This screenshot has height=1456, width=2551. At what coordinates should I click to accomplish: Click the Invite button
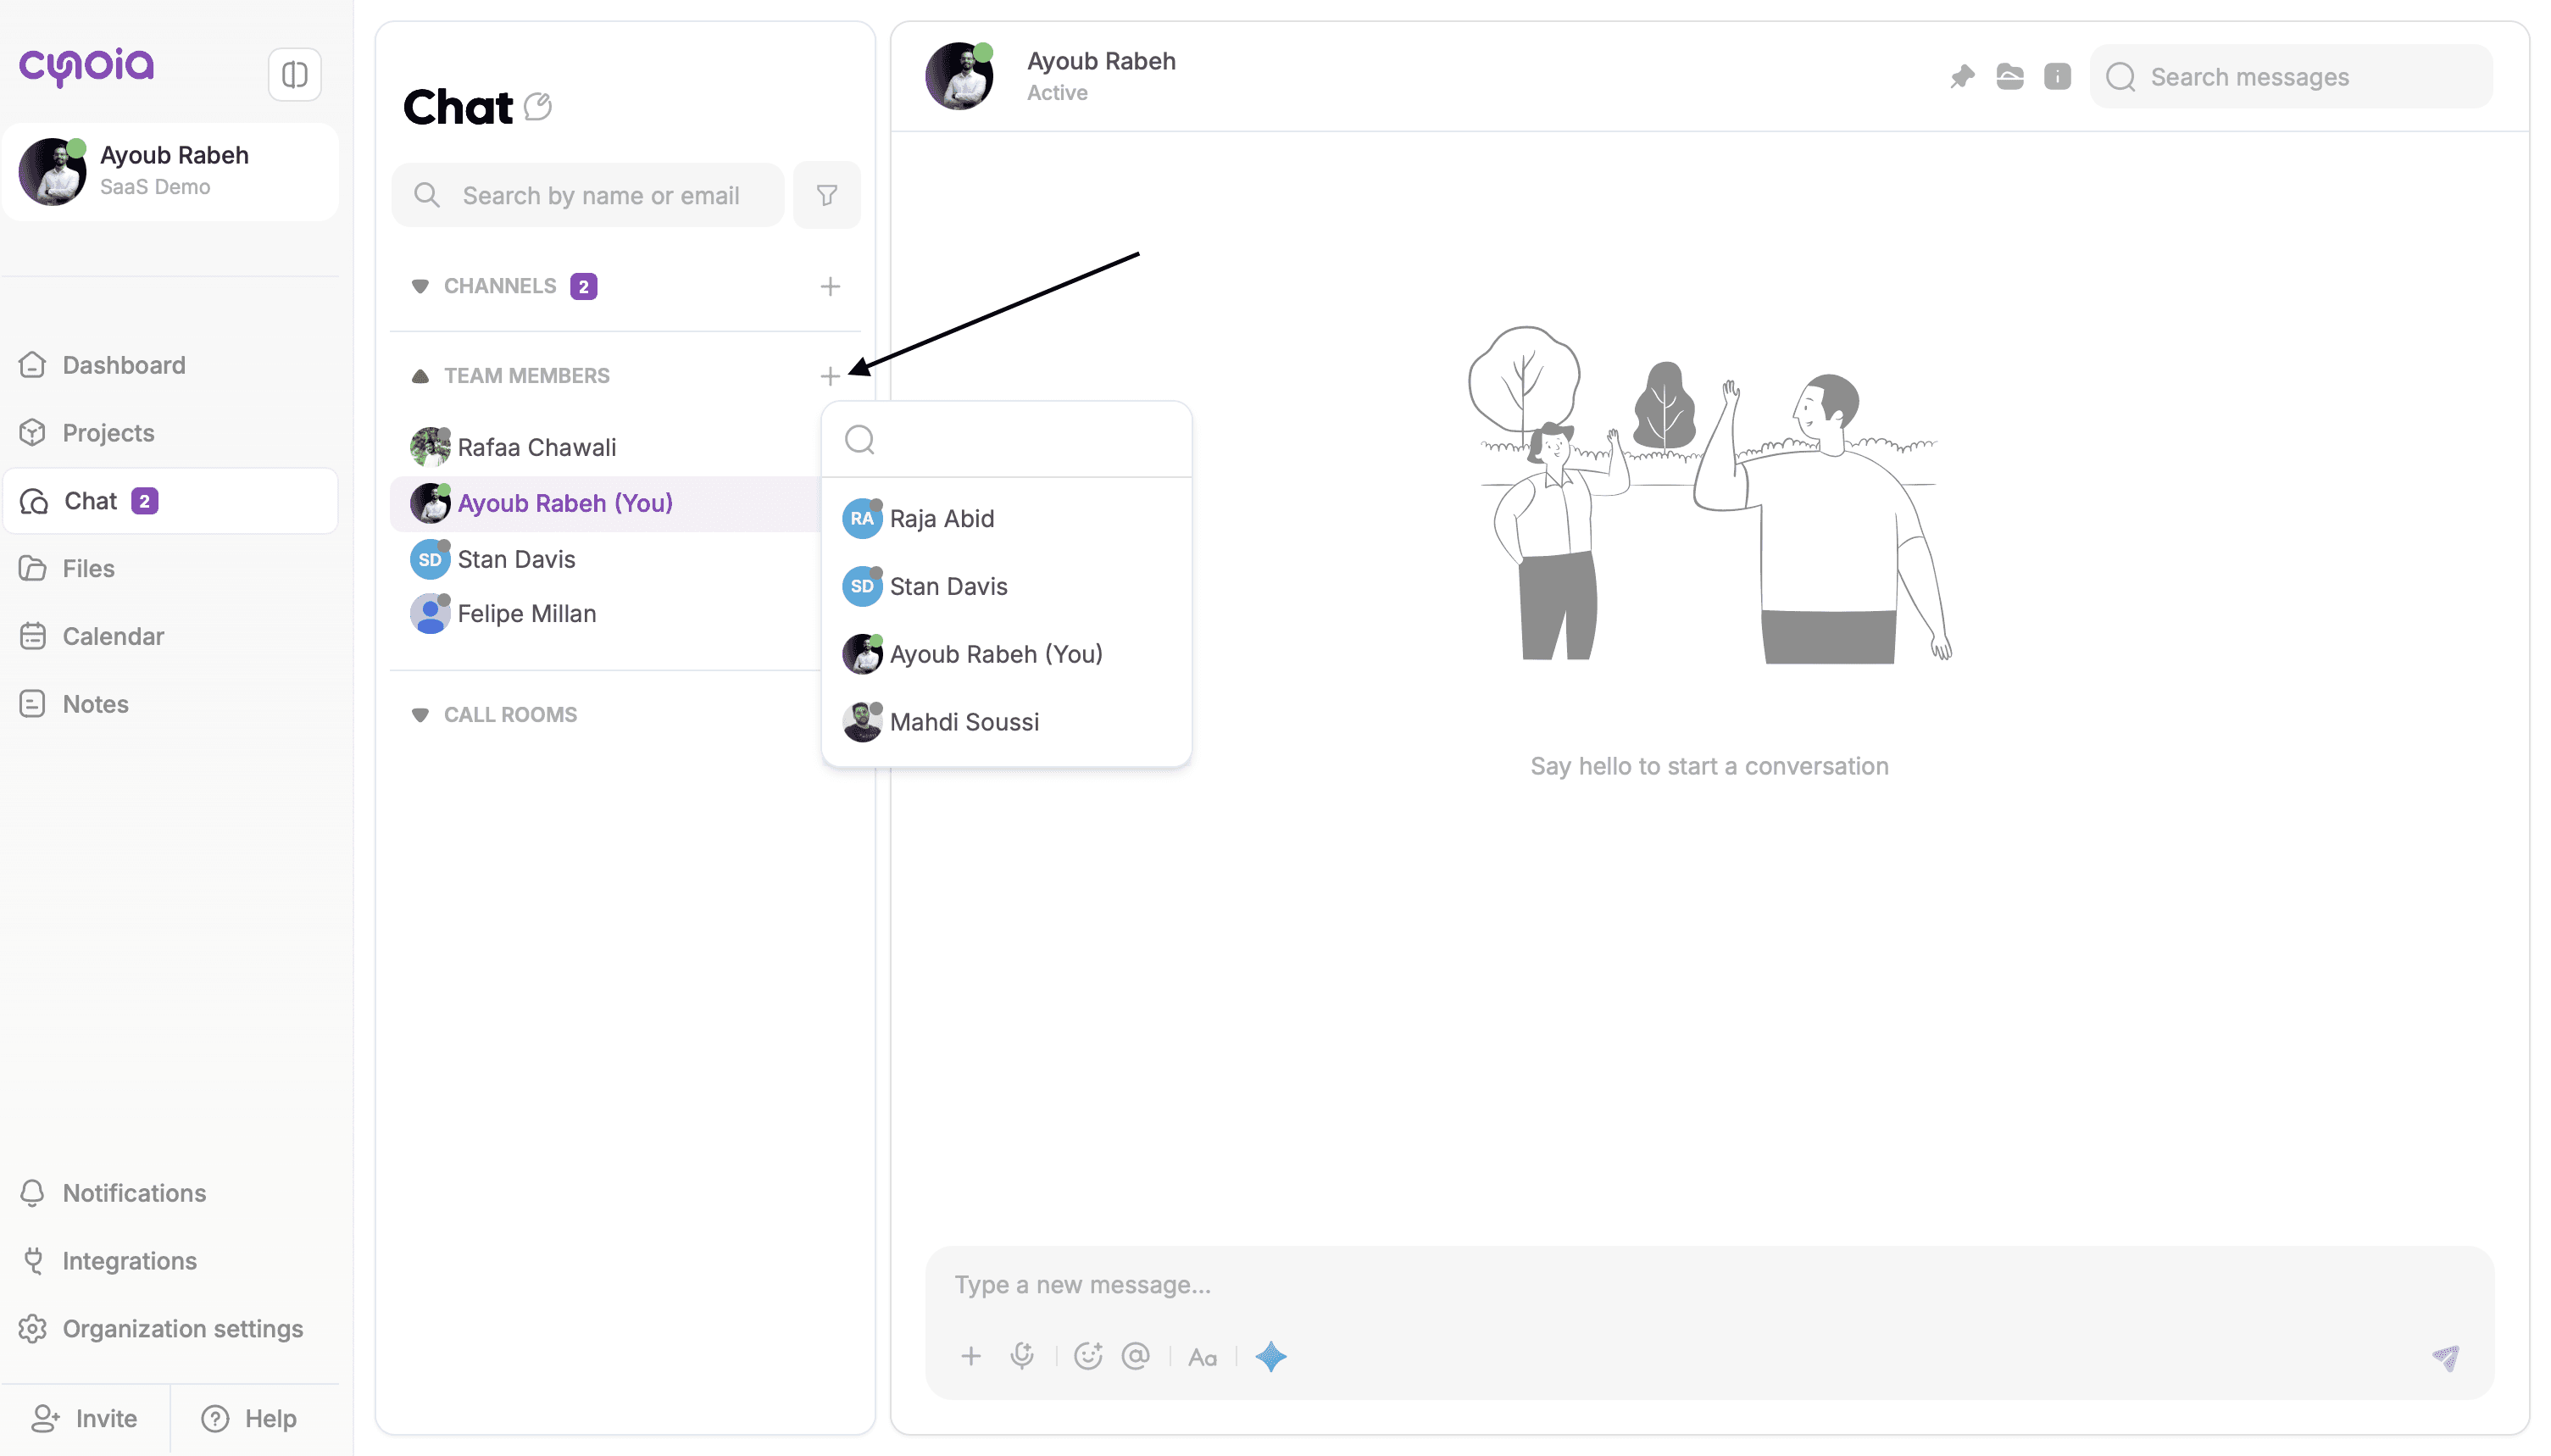point(85,1418)
